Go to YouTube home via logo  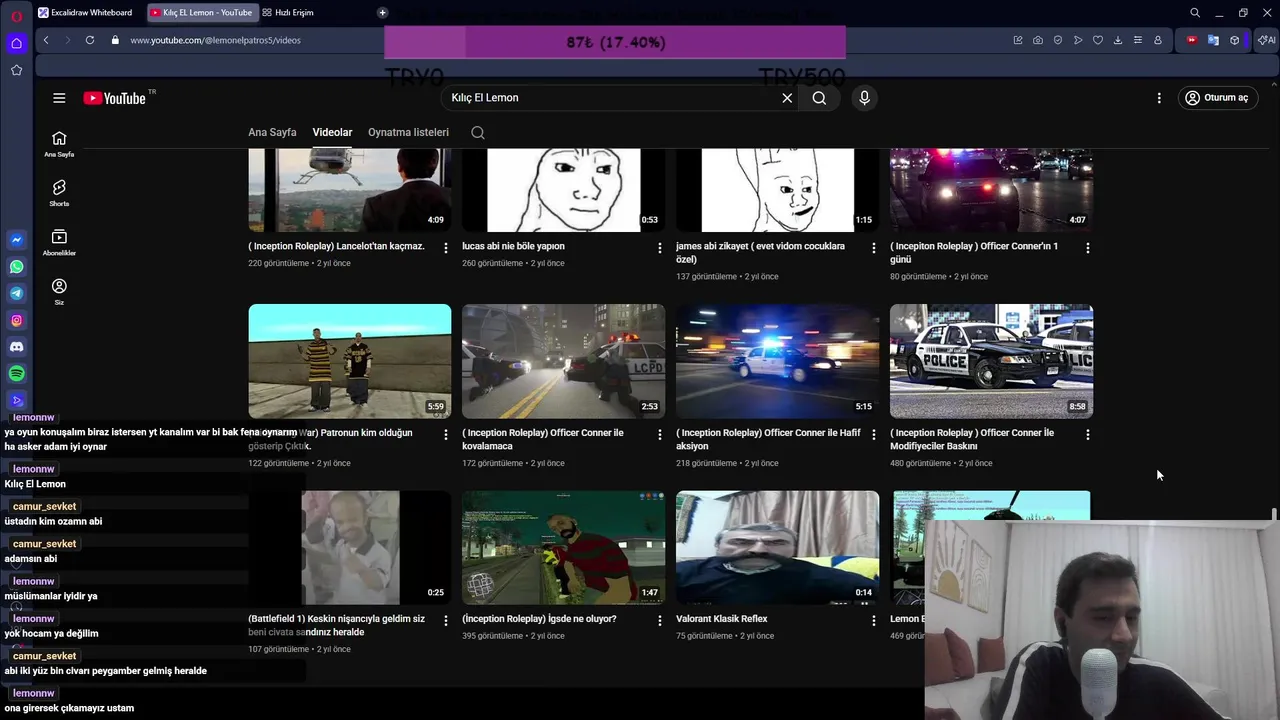coord(115,98)
